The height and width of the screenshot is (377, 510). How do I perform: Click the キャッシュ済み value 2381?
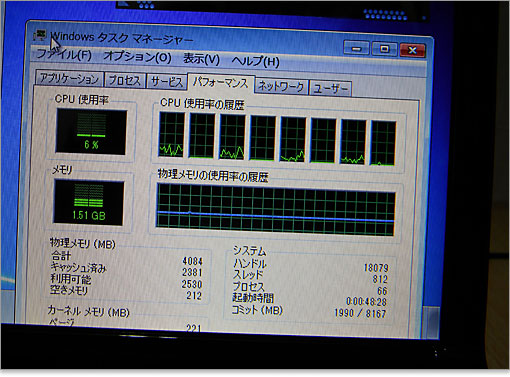pos(192,273)
